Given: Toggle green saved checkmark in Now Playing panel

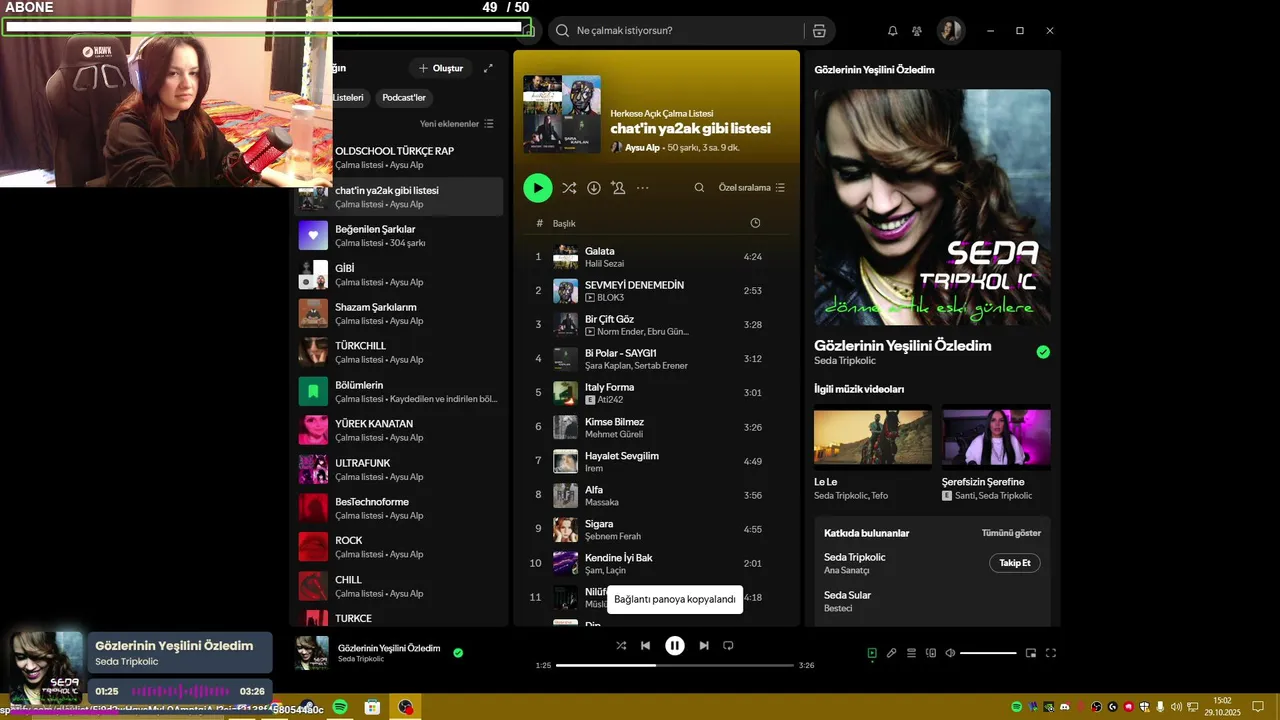Looking at the screenshot, I should click(x=1043, y=352).
